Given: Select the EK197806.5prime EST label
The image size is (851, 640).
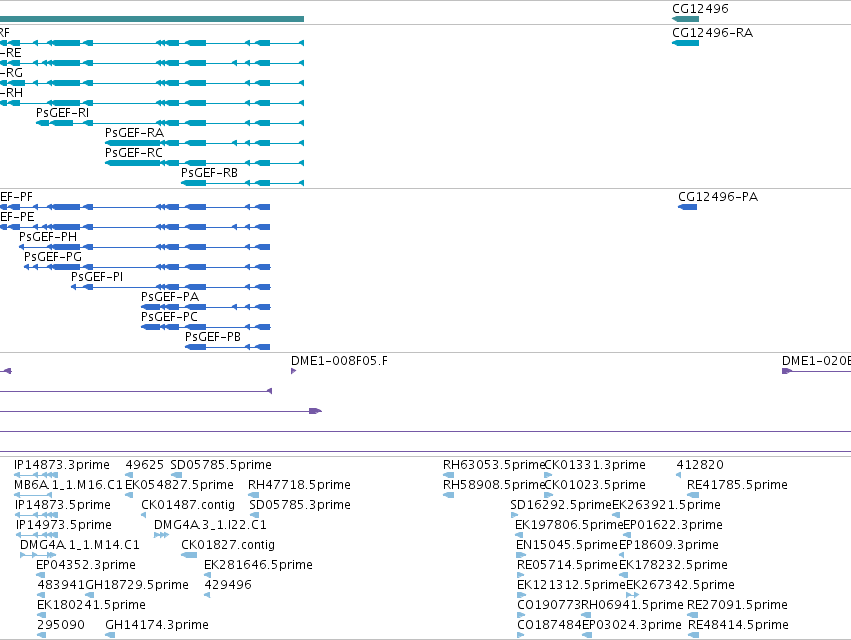Looking at the screenshot, I should click(569, 525).
